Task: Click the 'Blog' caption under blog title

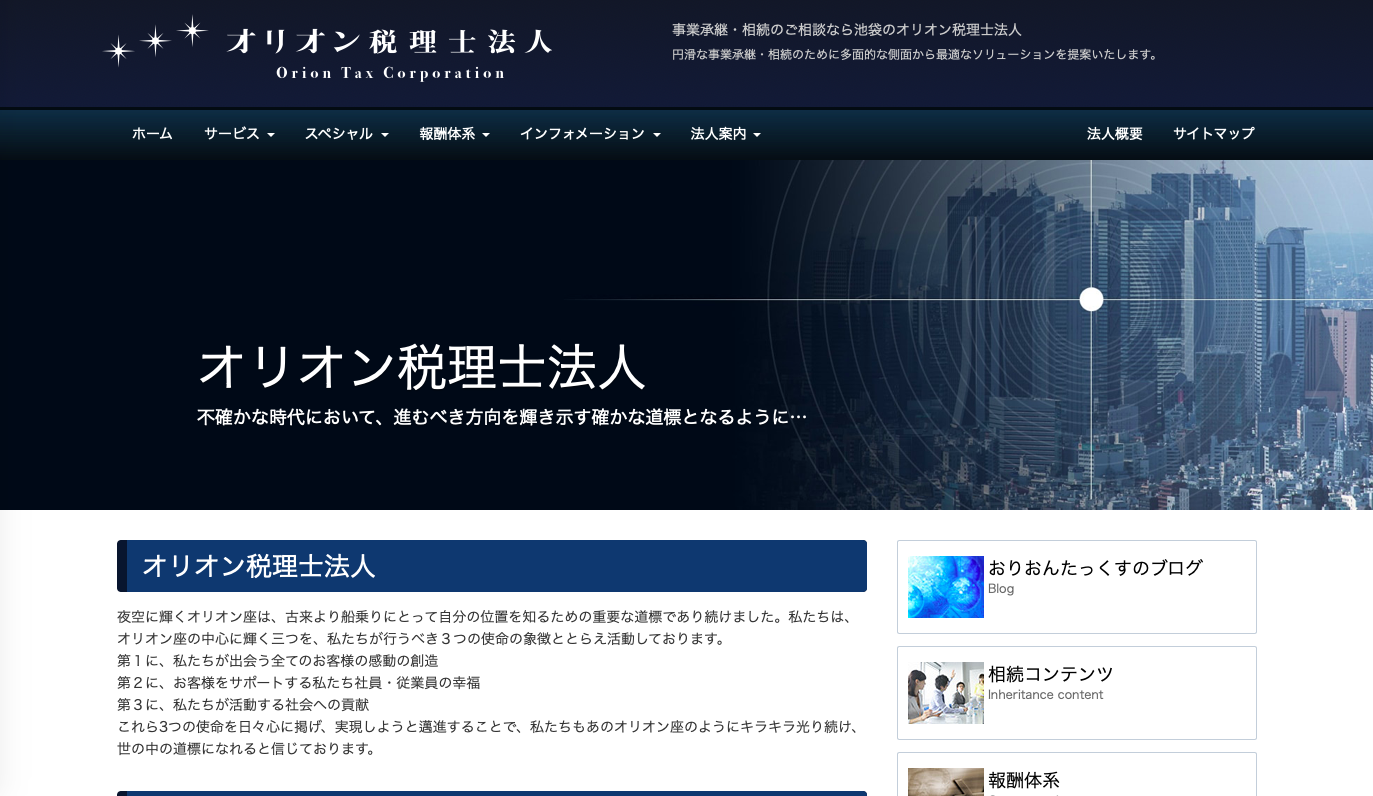Action: tap(1001, 589)
